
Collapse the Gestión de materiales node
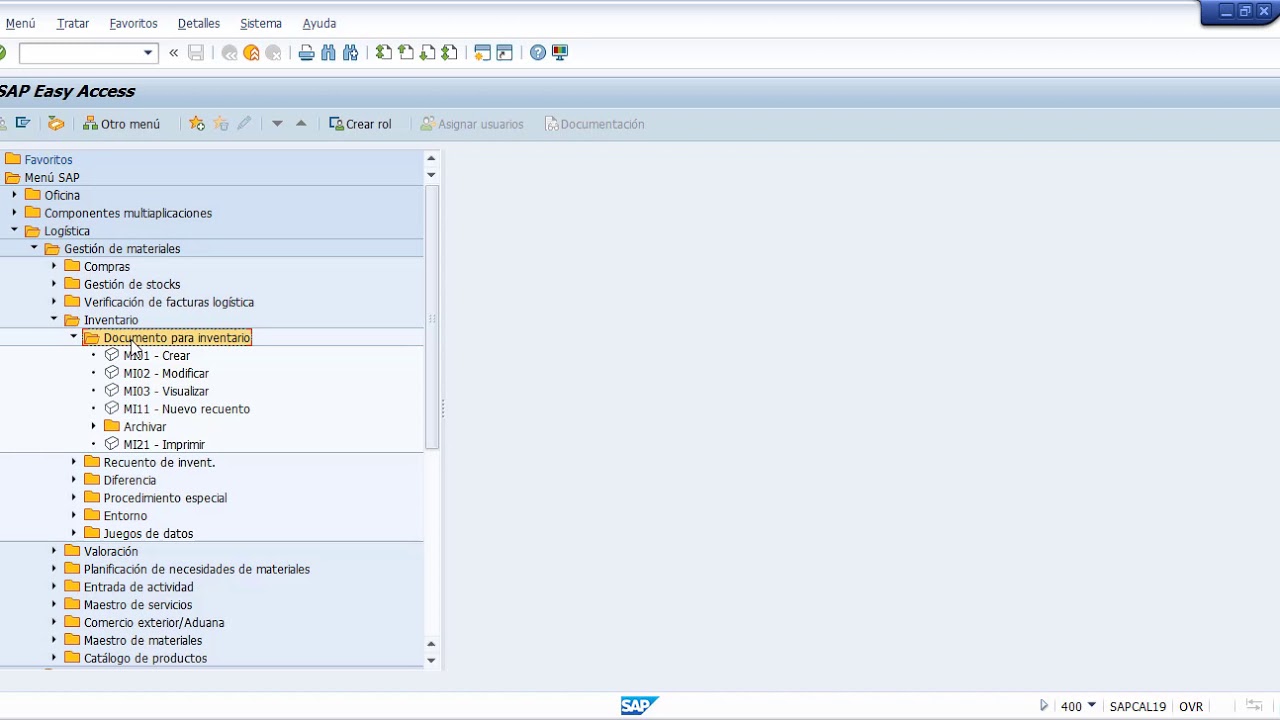[34, 248]
